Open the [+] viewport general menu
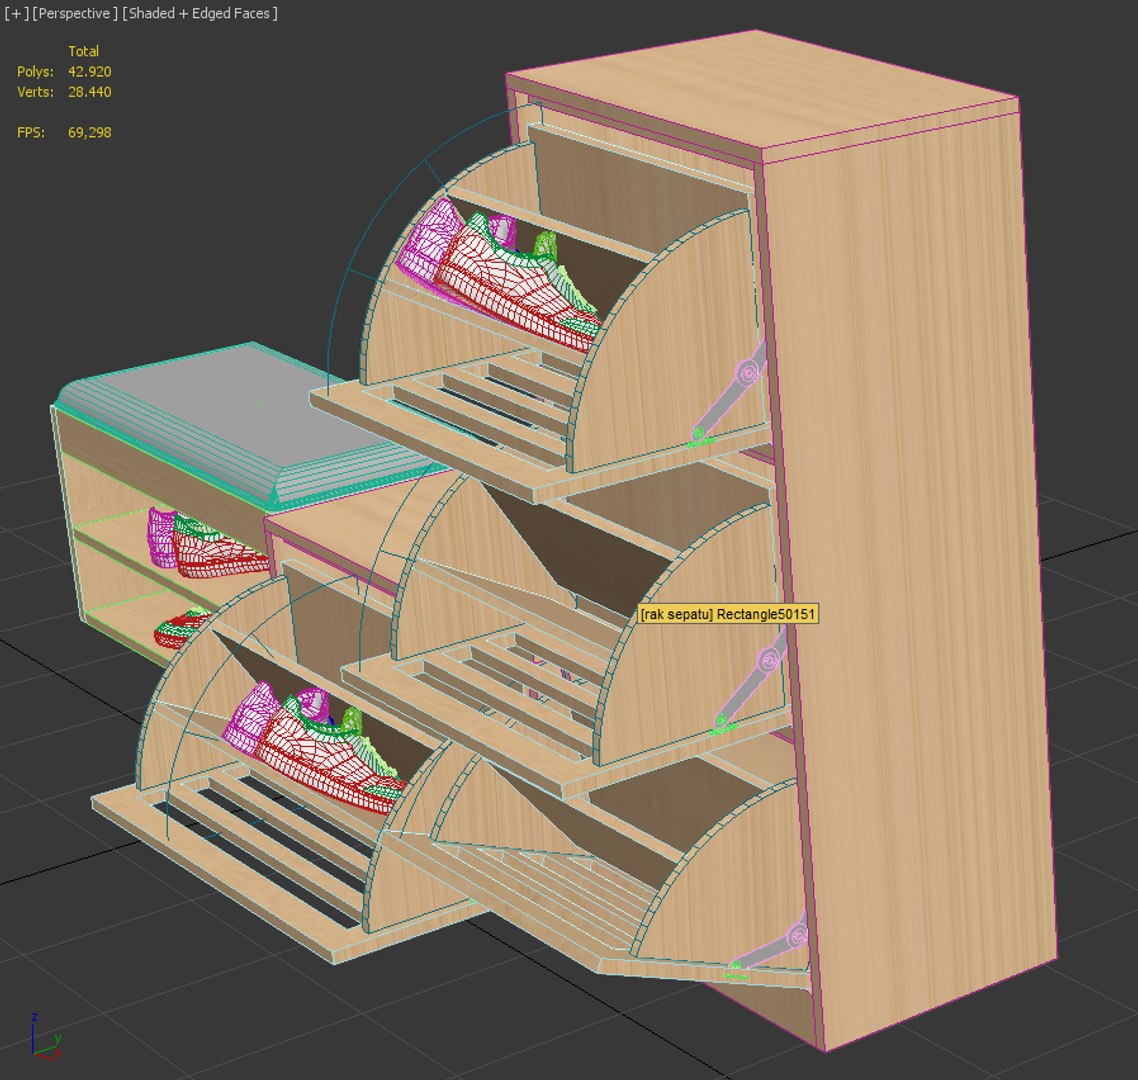 (x=17, y=13)
